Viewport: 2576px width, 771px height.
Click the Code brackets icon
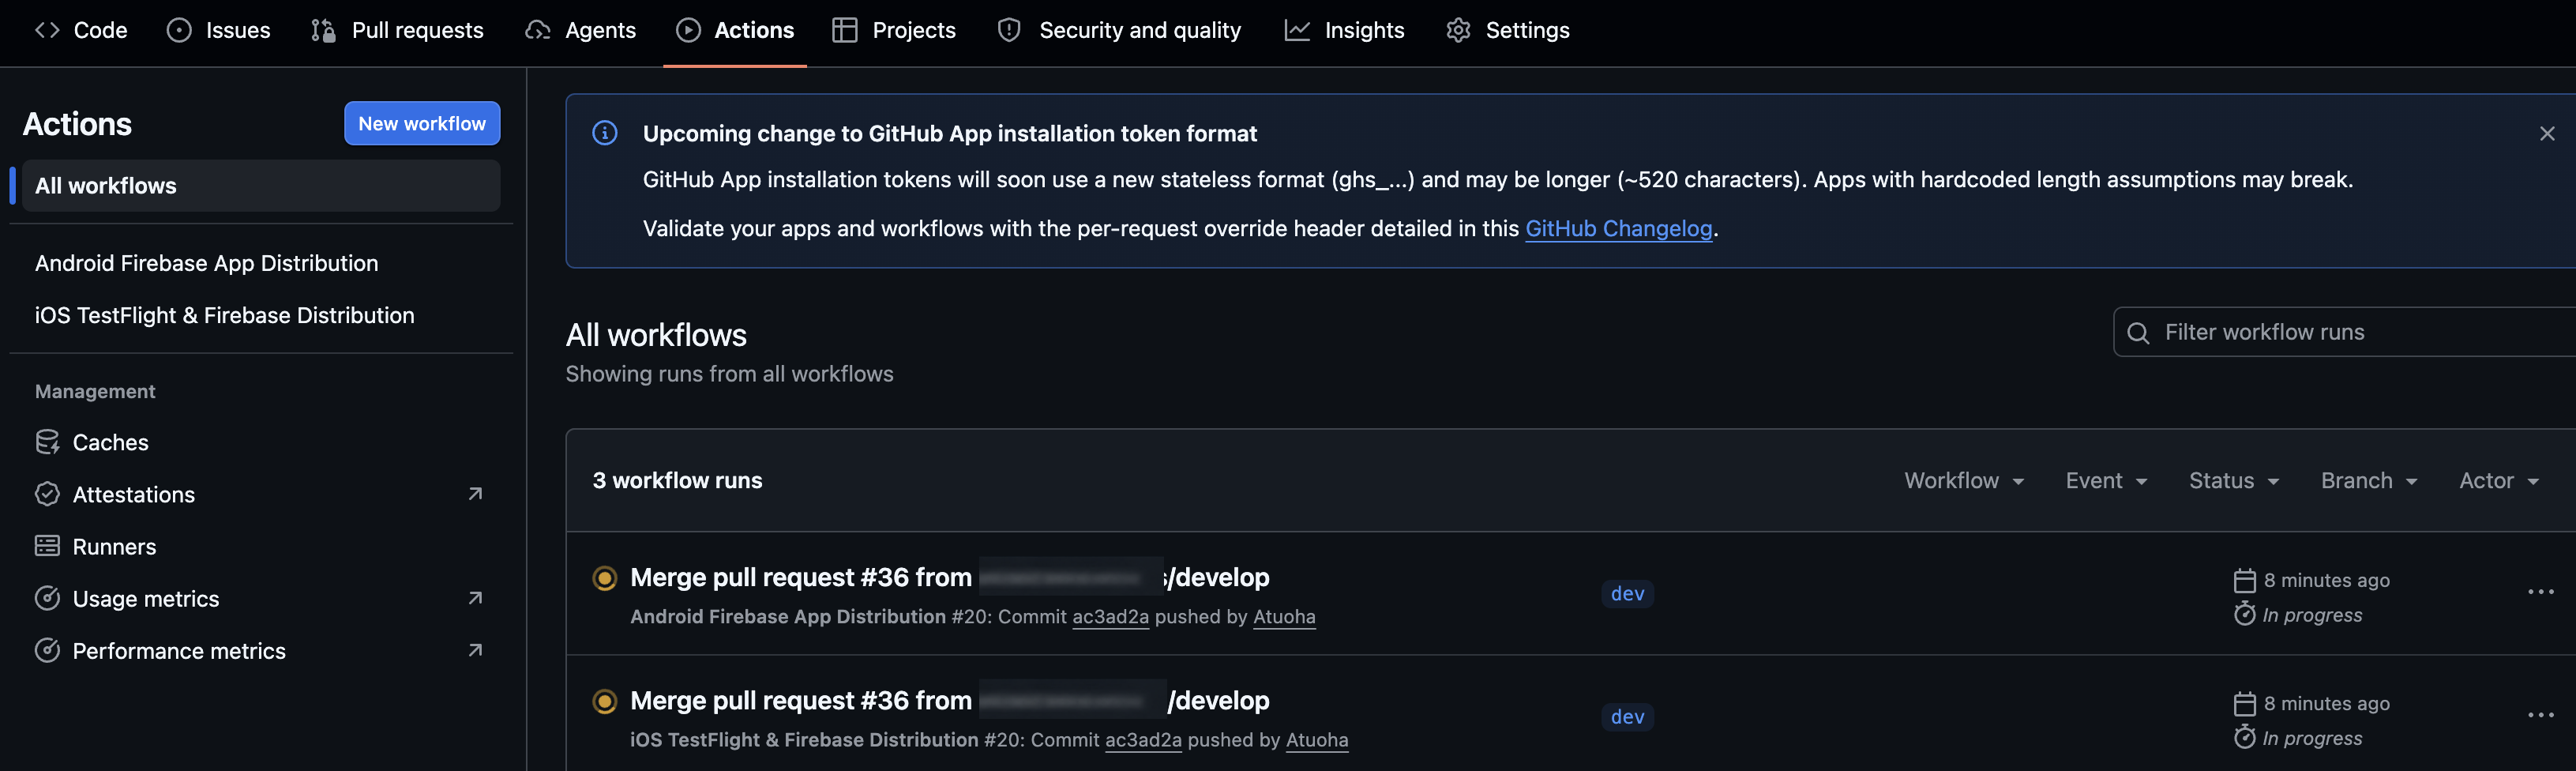click(x=47, y=30)
